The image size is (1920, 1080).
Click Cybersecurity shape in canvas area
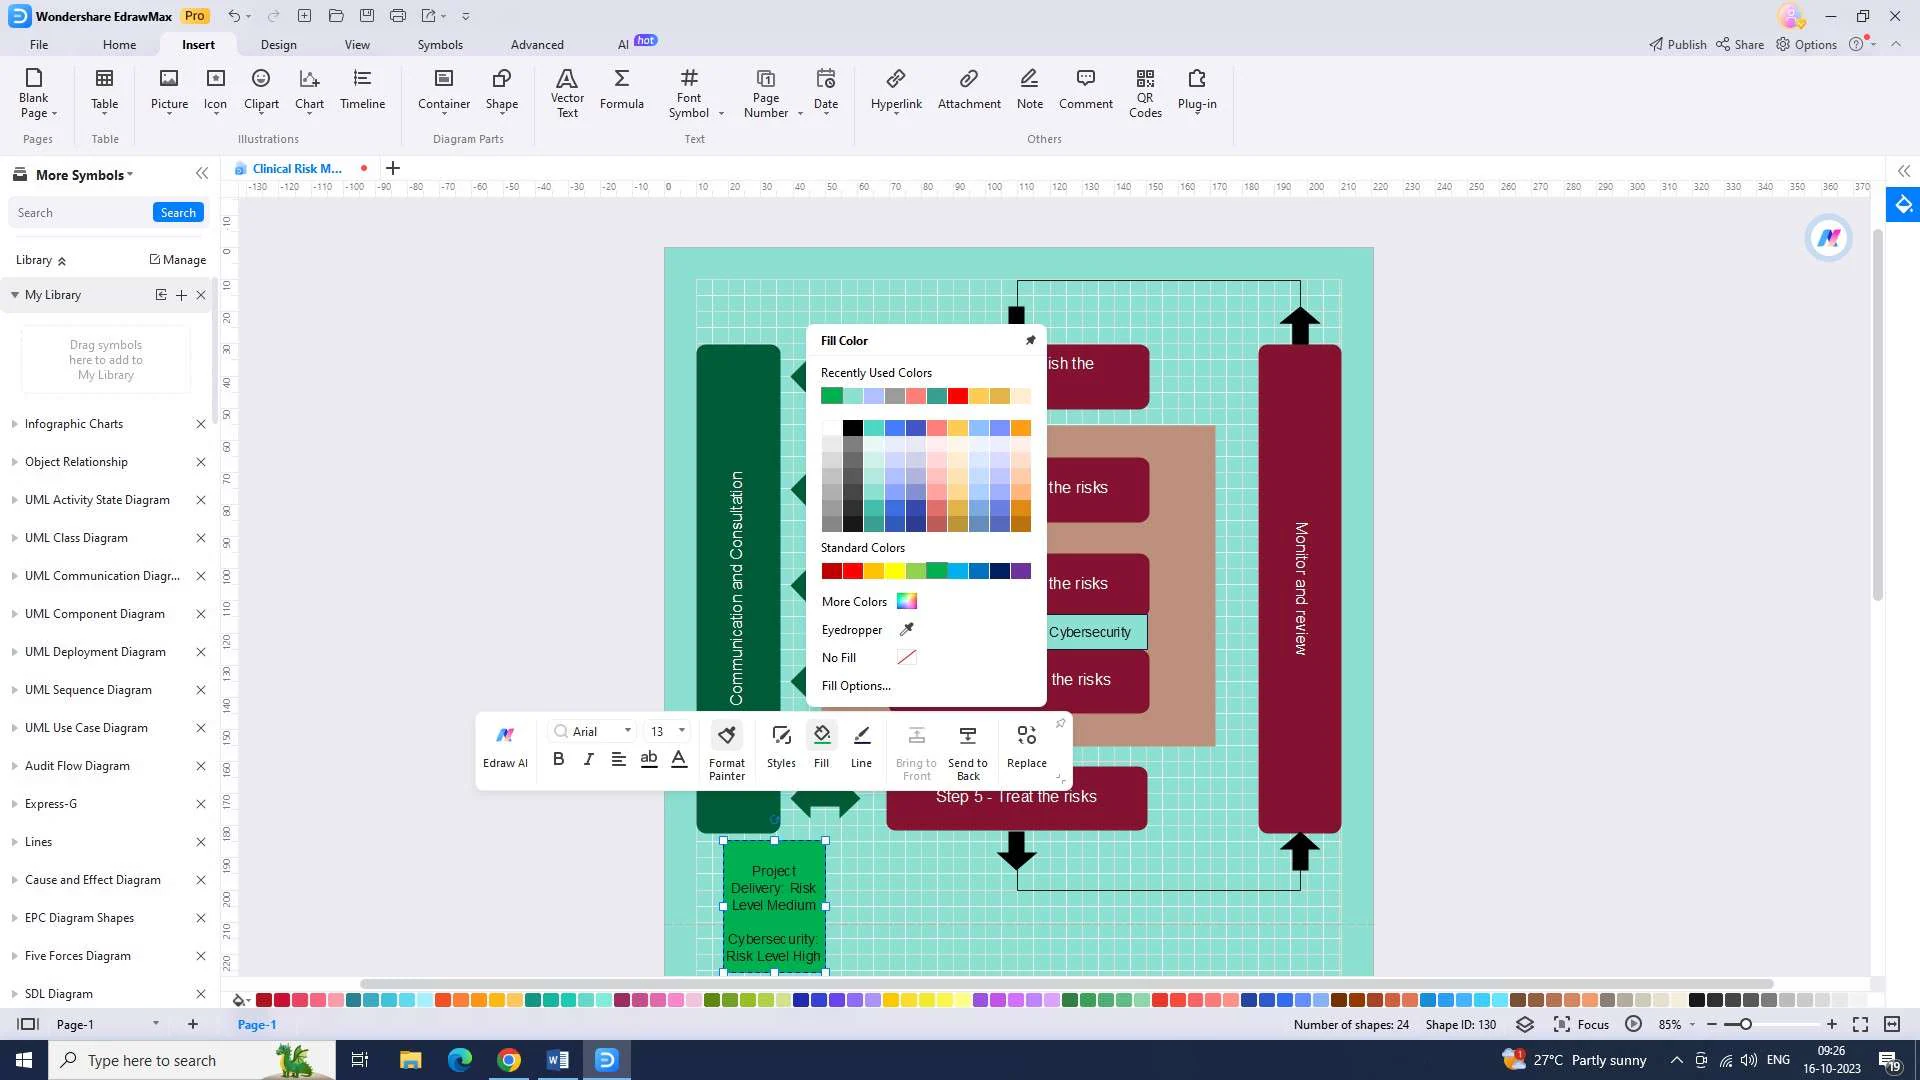click(1089, 632)
